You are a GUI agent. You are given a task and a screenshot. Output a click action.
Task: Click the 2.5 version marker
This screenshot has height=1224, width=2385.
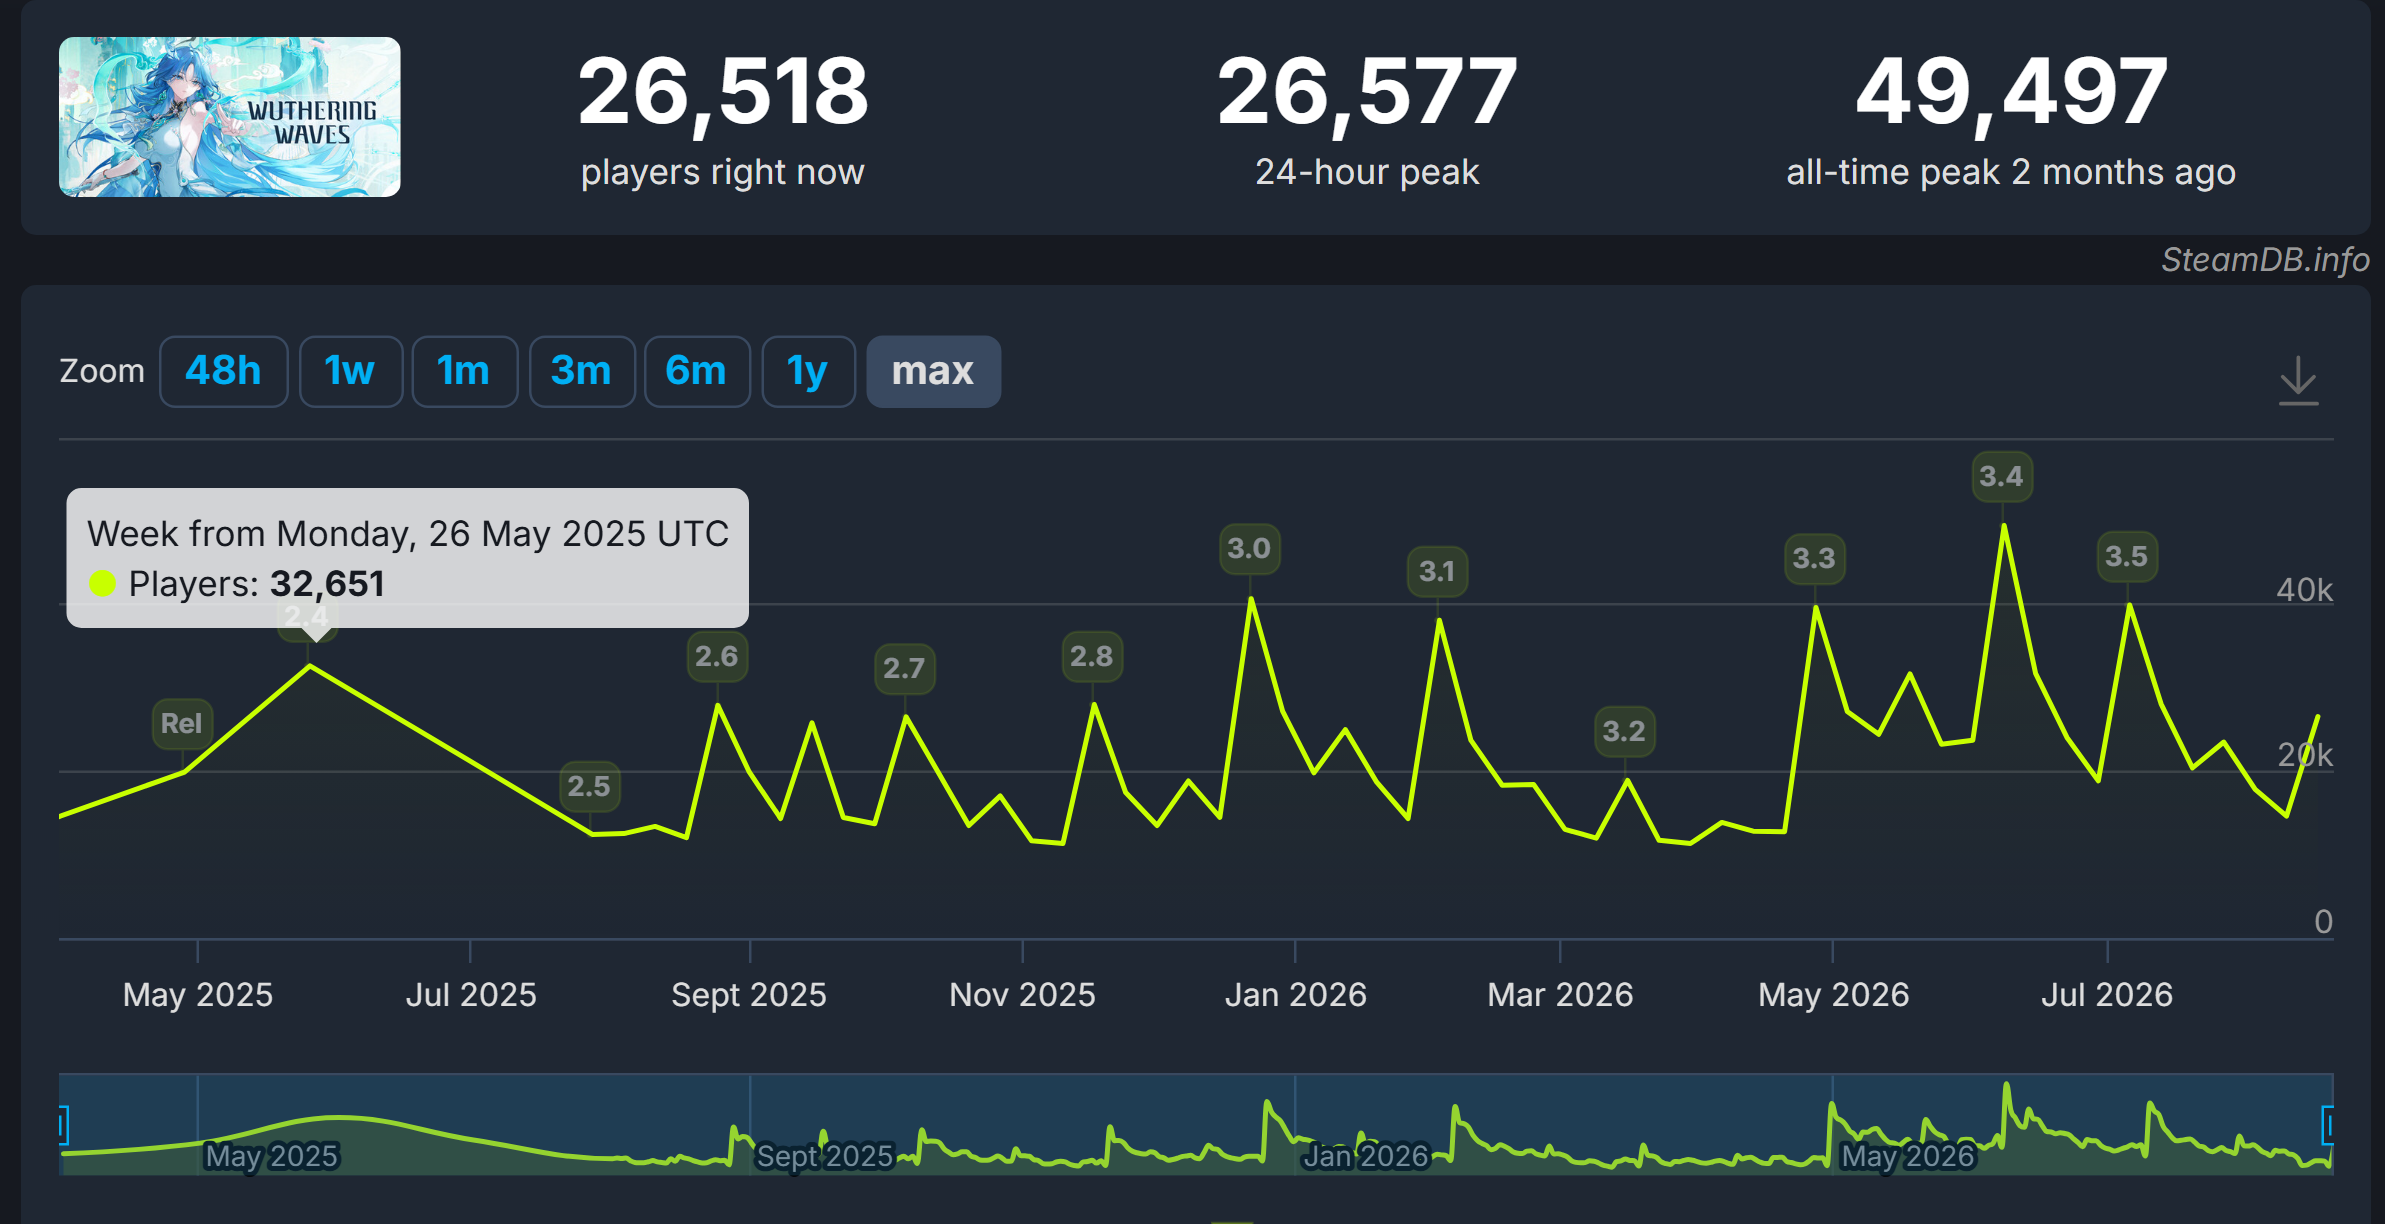point(589,786)
